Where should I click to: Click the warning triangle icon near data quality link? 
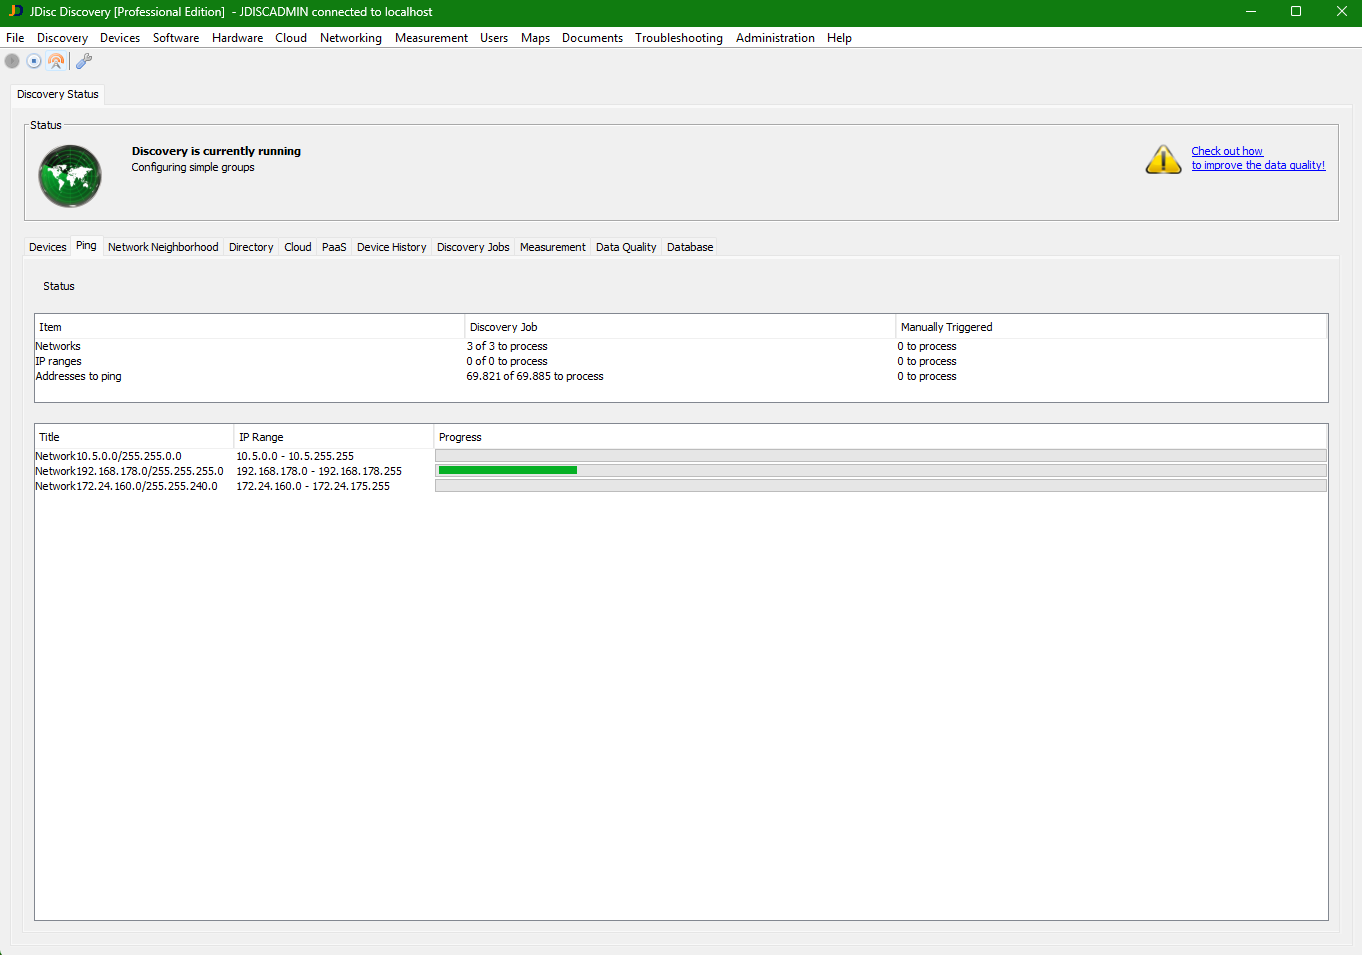point(1163,158)
